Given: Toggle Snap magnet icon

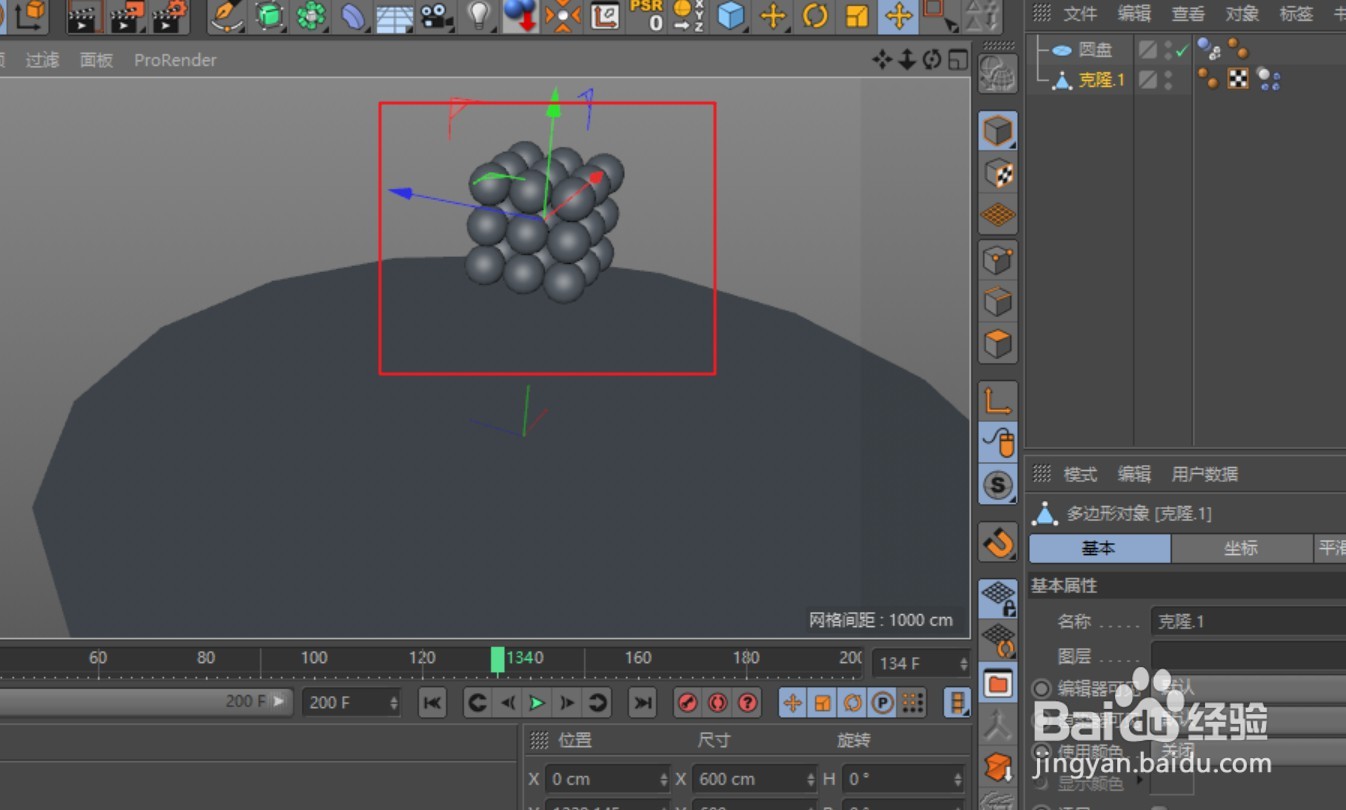Looking at the screenshot, I should click(998, 542).
